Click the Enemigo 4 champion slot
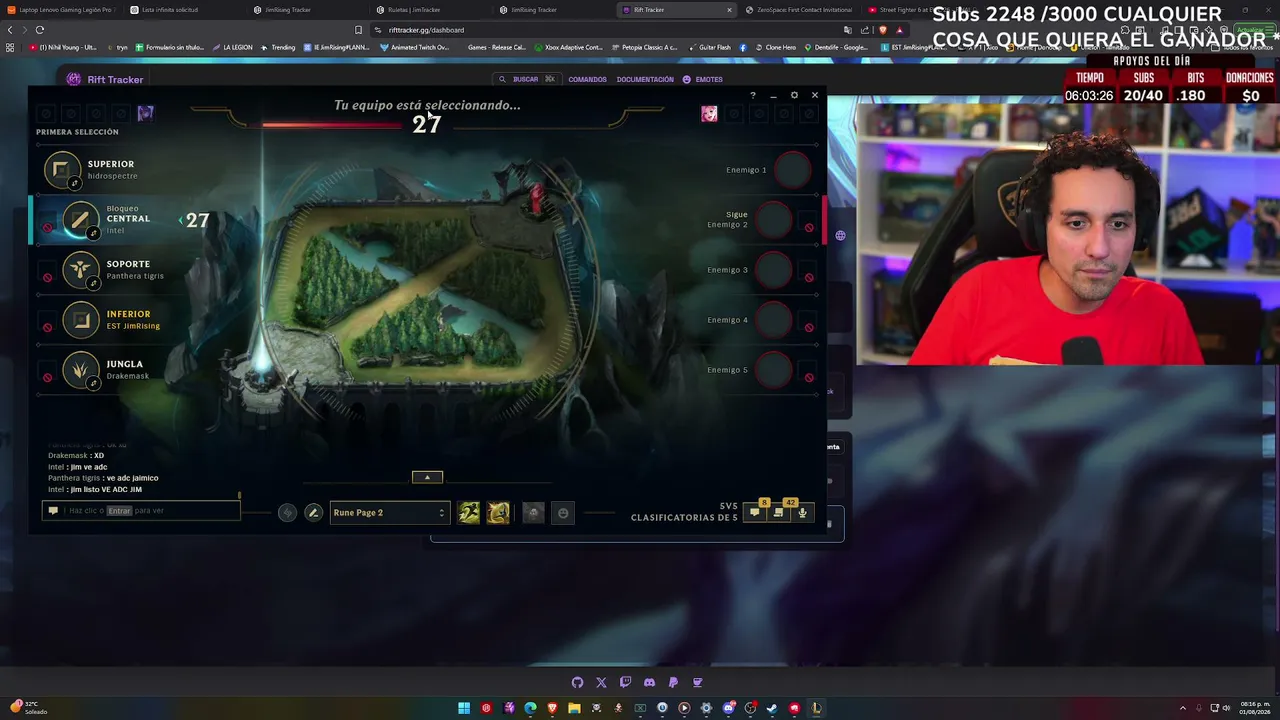 774,320
